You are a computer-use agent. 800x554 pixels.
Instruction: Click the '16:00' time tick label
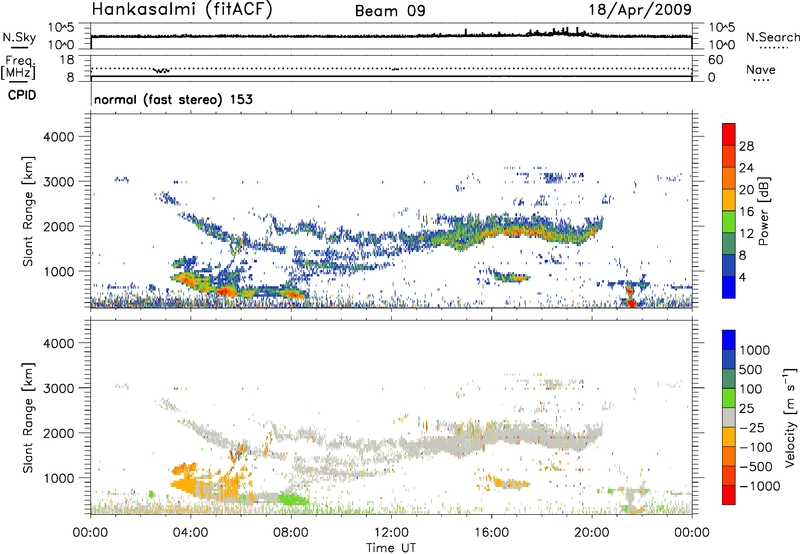point(491,533)
